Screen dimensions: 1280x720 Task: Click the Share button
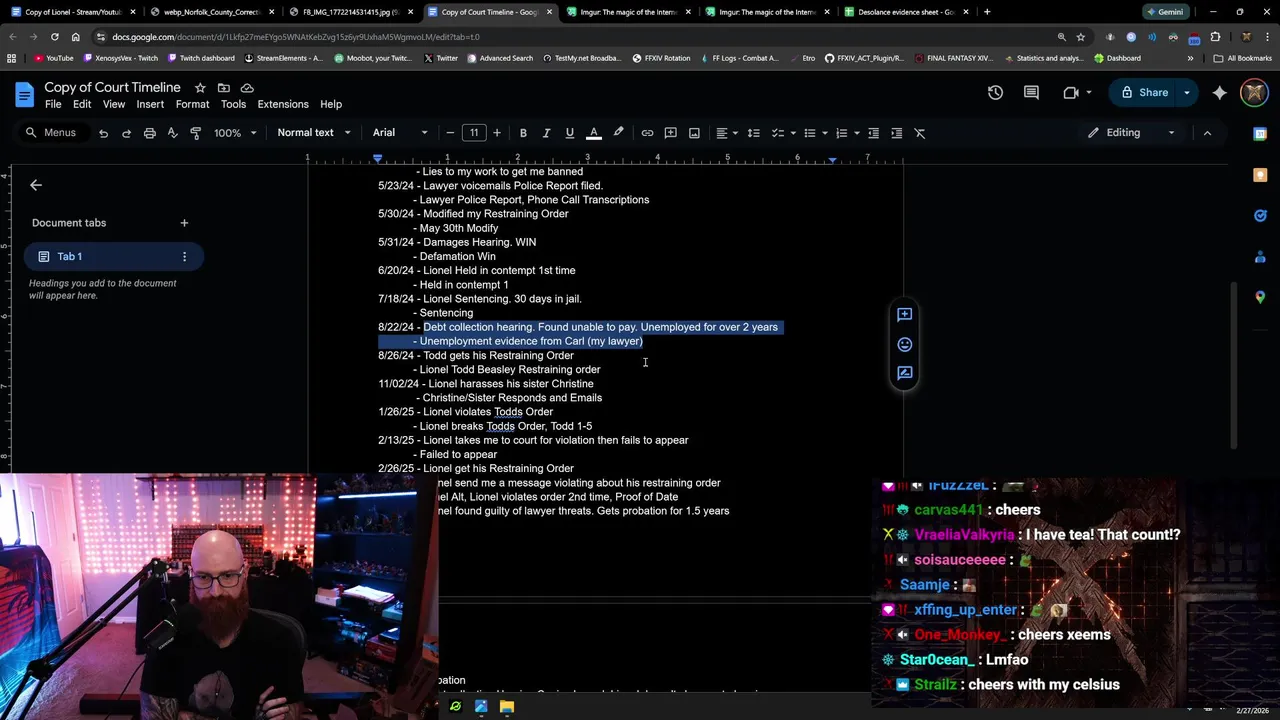click(x=1143, y=93)
